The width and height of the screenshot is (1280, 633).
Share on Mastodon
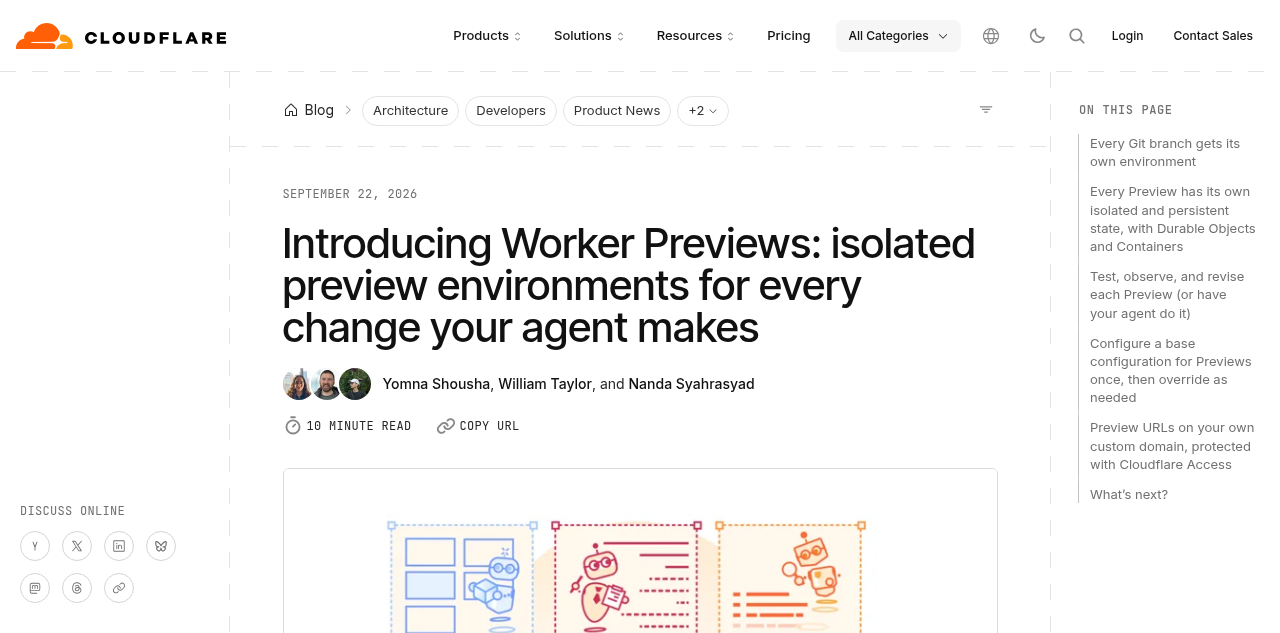point(35,588)
